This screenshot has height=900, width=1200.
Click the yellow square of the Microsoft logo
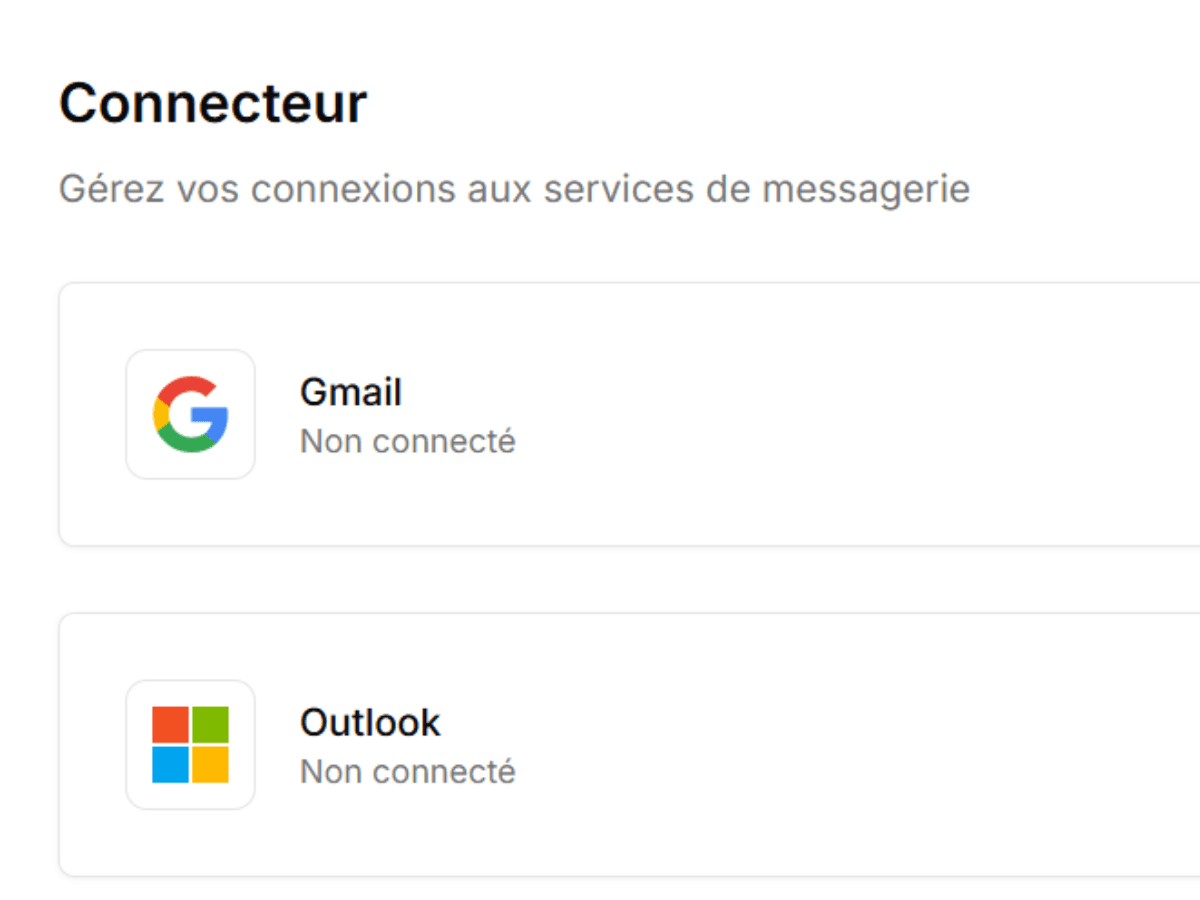pos(212,766)
